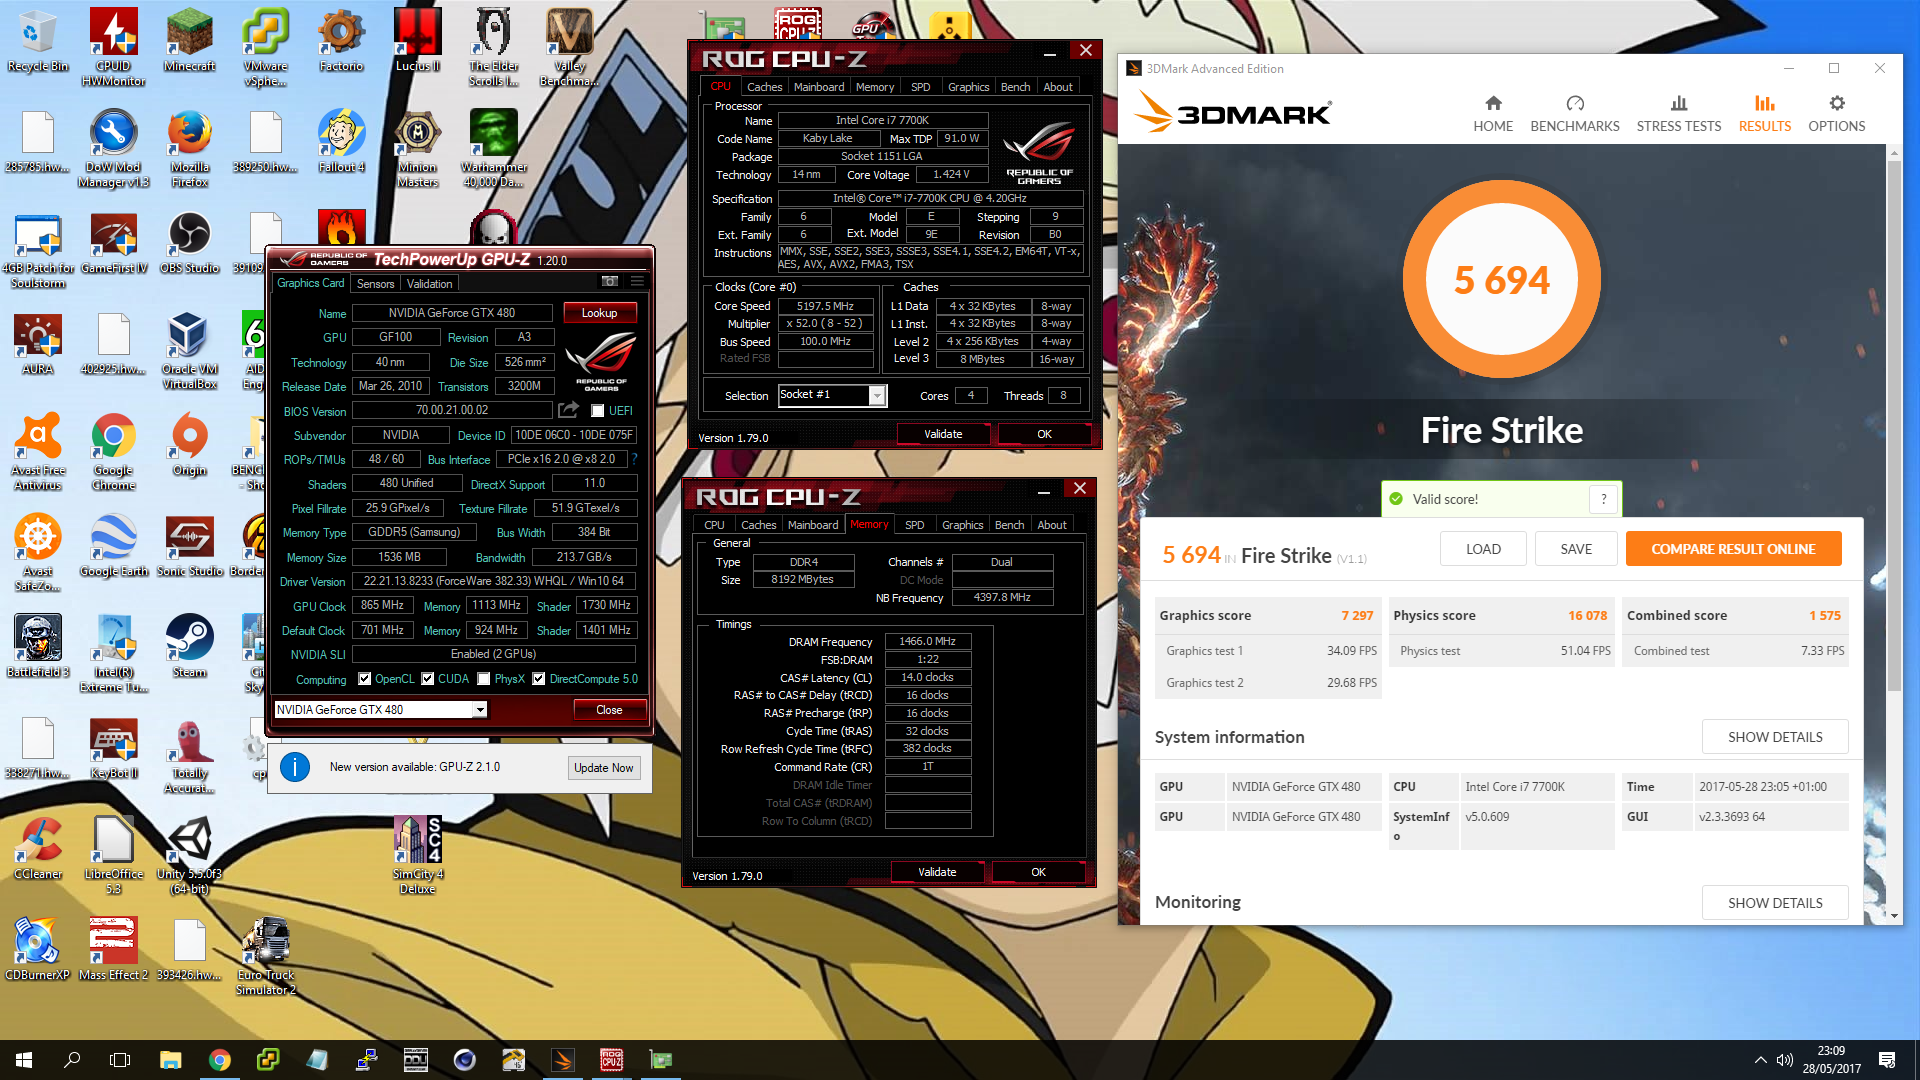1920x1080 pixels.
Task: Open Google Earth desktop shortcut
Action: (x=114, y=545)
